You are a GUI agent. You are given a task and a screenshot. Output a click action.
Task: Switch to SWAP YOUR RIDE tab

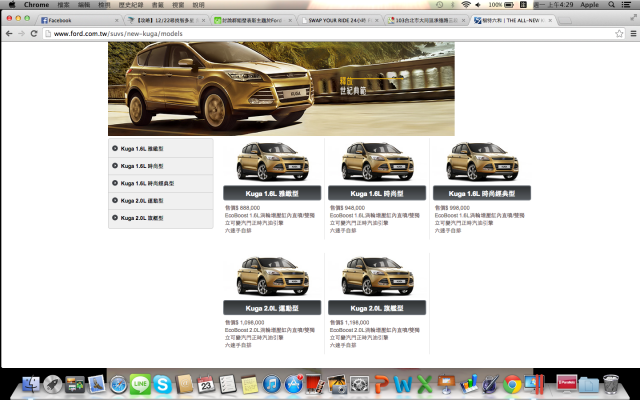[x=340, y=20]
